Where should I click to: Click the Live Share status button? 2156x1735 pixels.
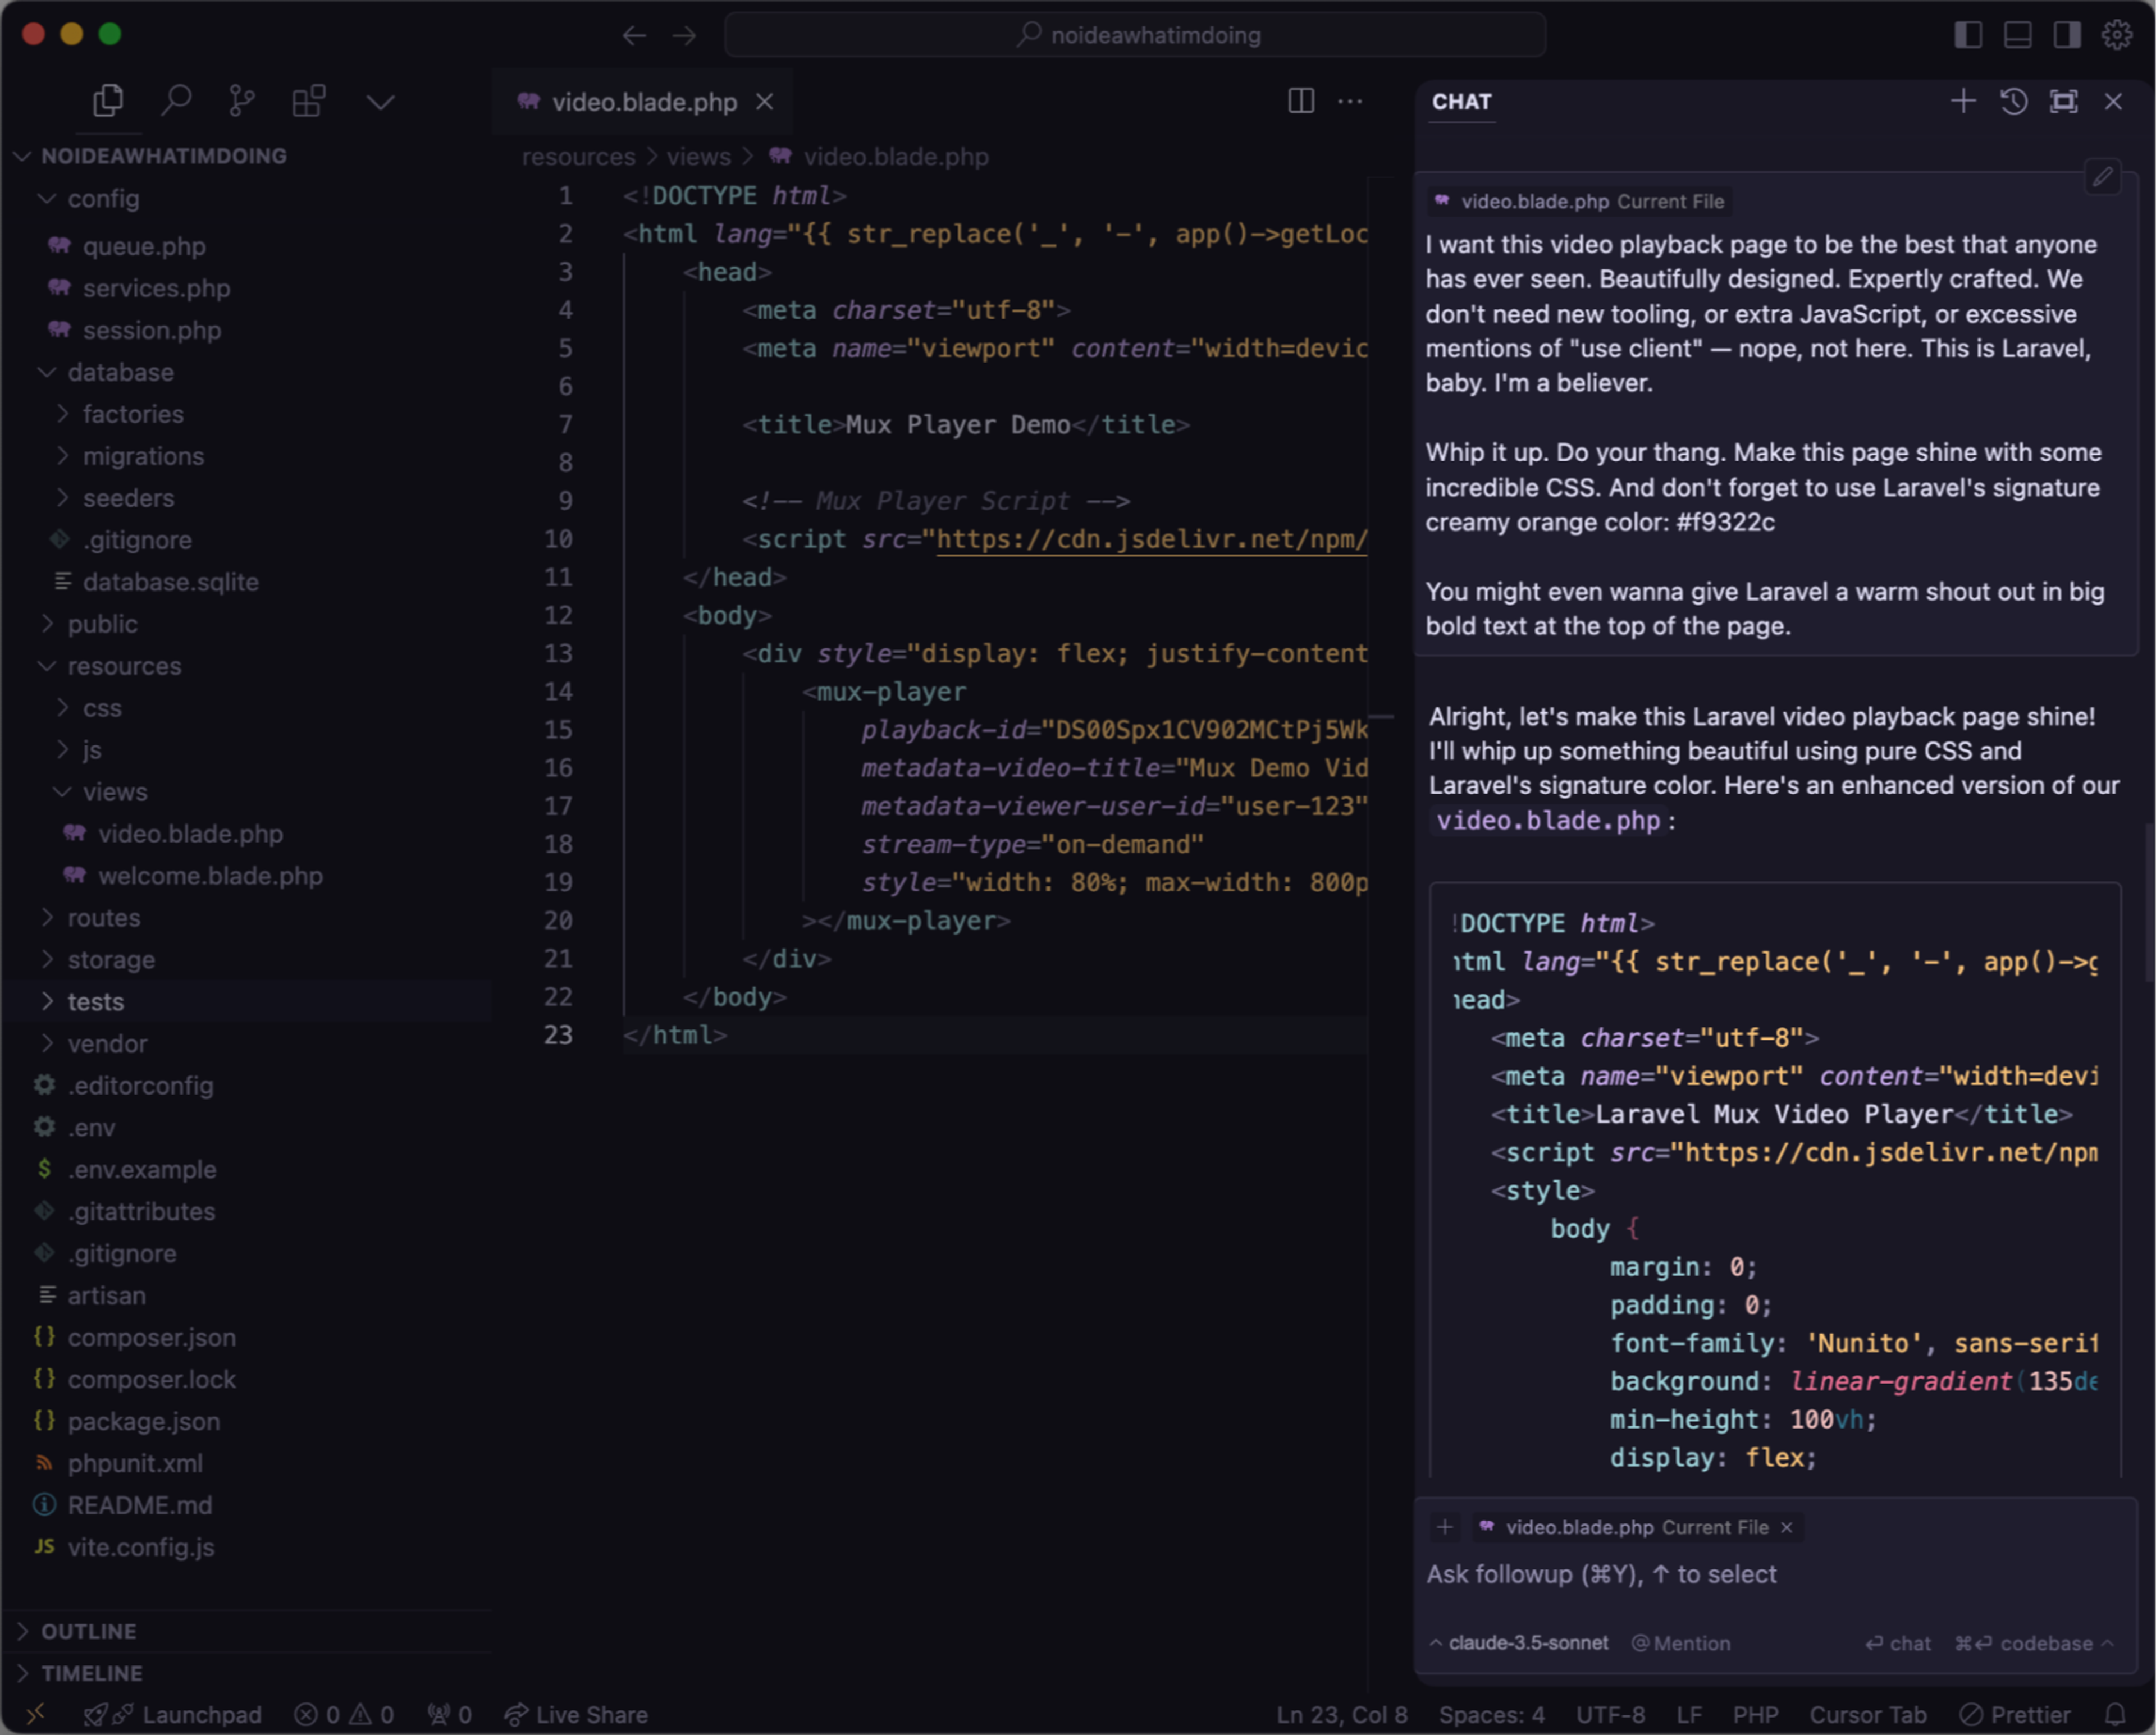(x=577, y=1714)
